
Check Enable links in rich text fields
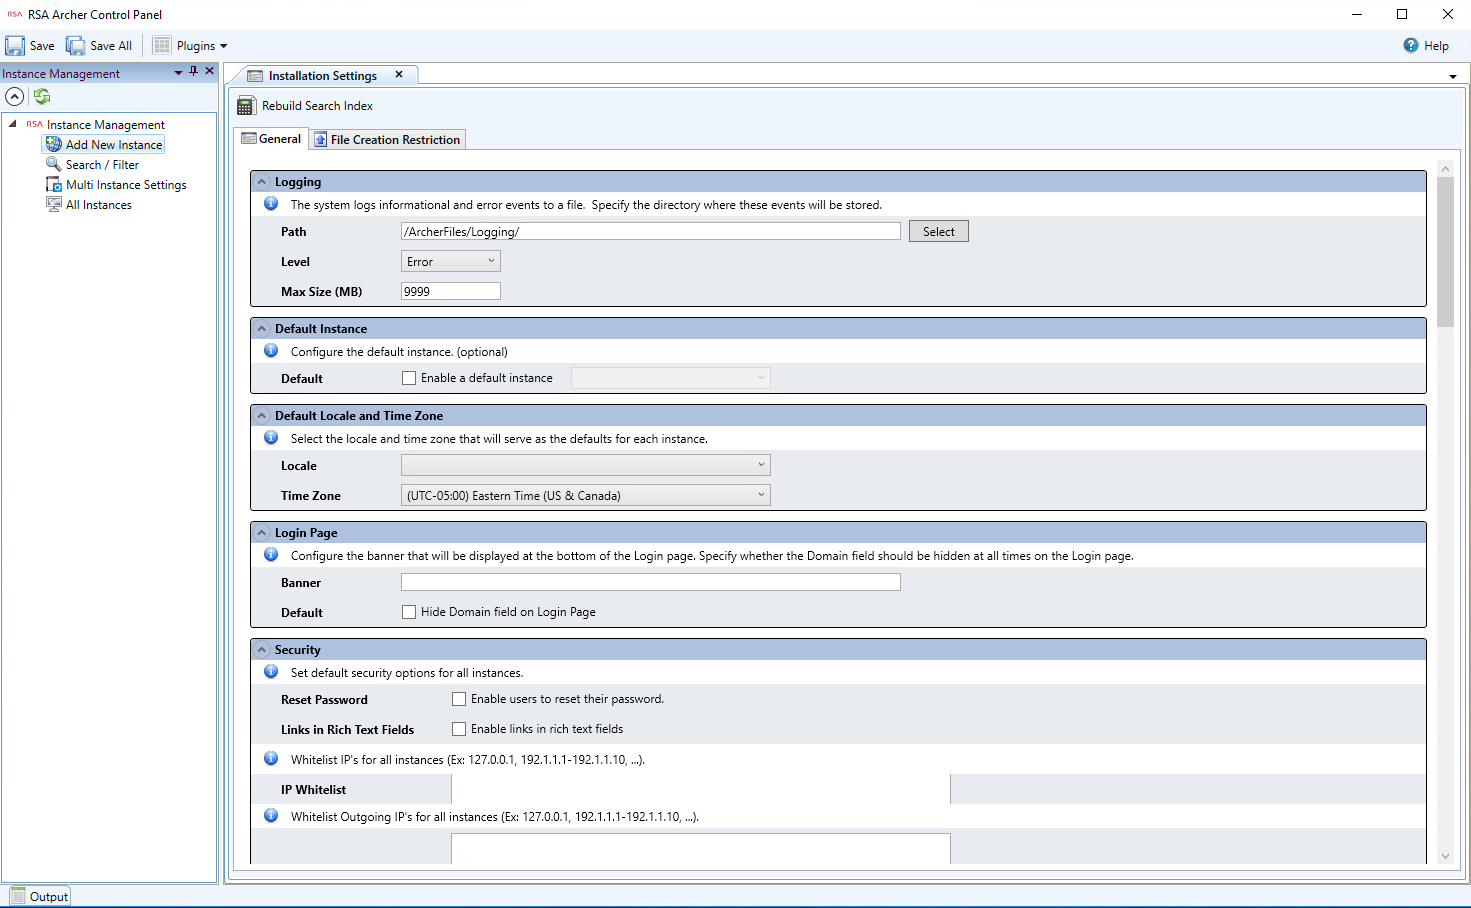(x=459, y=729)
